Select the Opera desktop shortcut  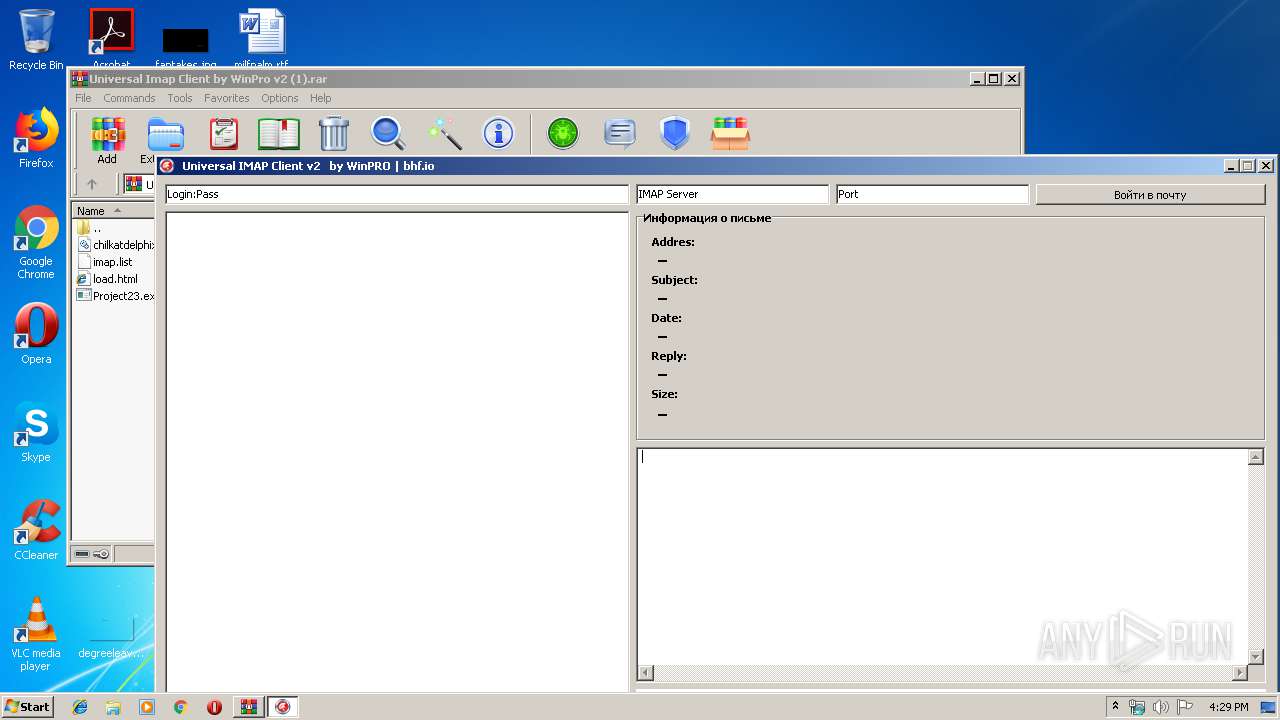pos(36,334)
